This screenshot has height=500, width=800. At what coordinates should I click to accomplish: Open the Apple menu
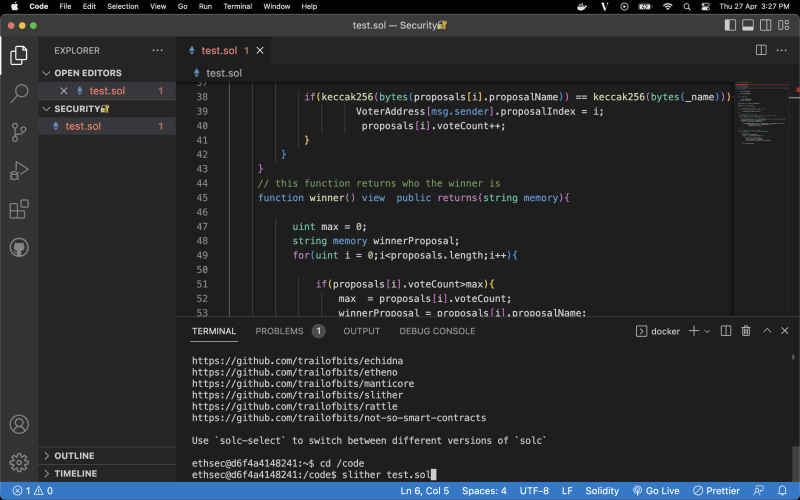(x=14, y=7)
